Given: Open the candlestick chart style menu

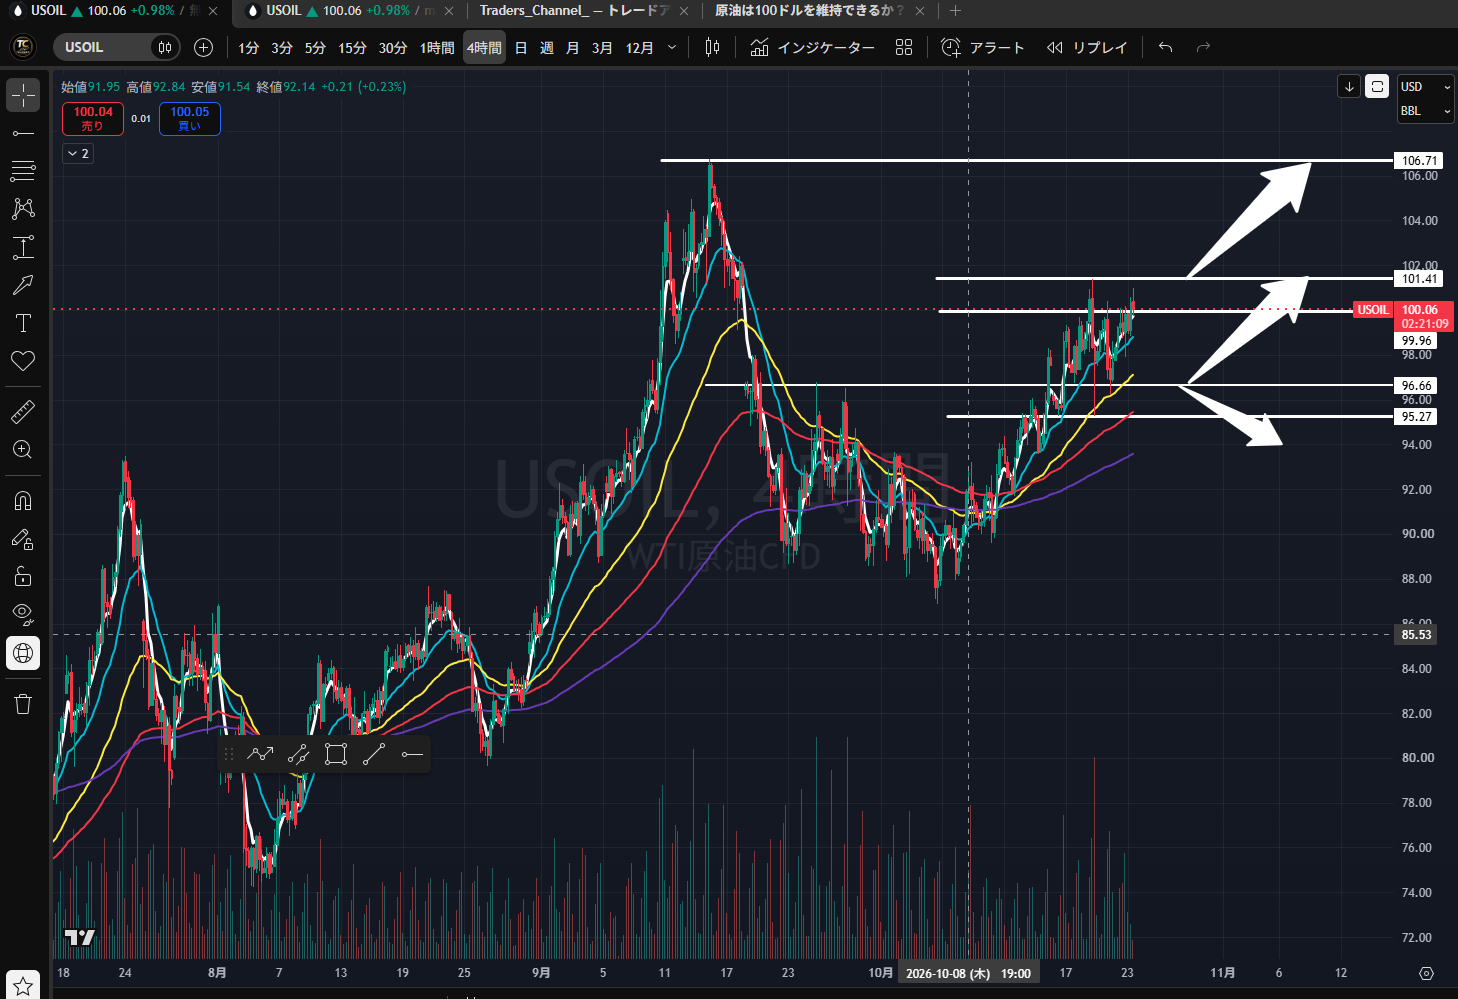Looking at the screenshot, I should pos(712,47).
